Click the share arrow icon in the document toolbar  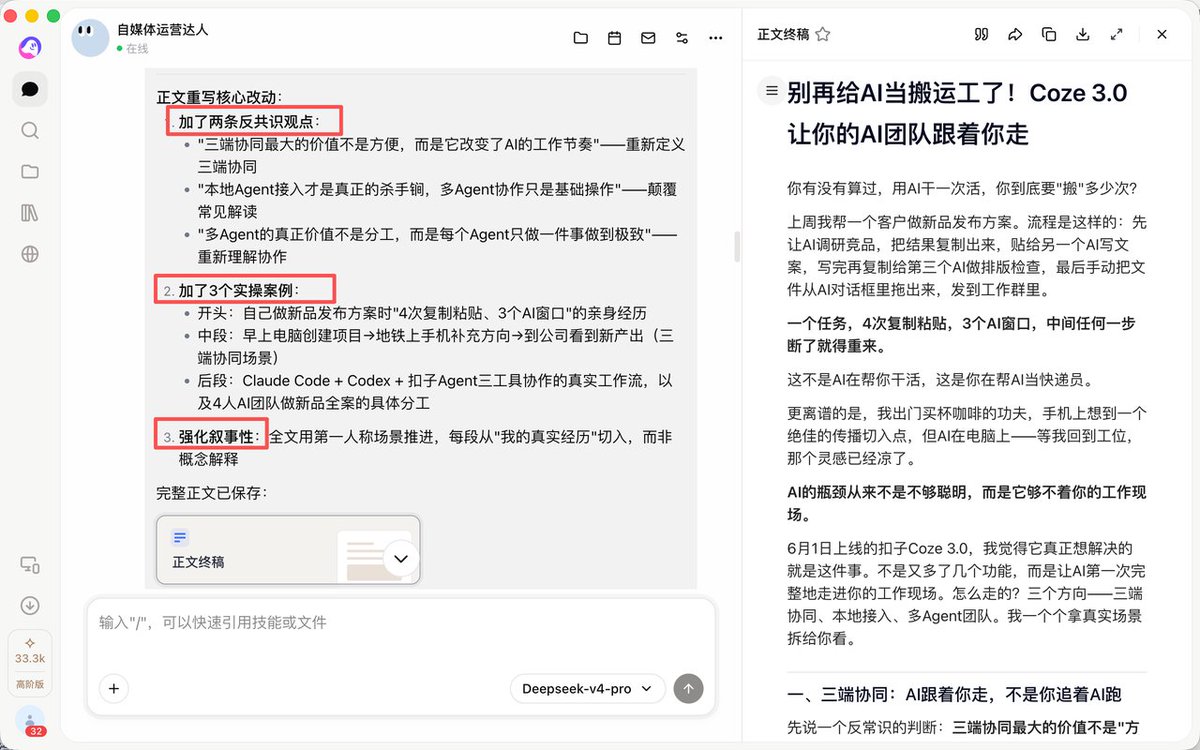point(1015,34)
